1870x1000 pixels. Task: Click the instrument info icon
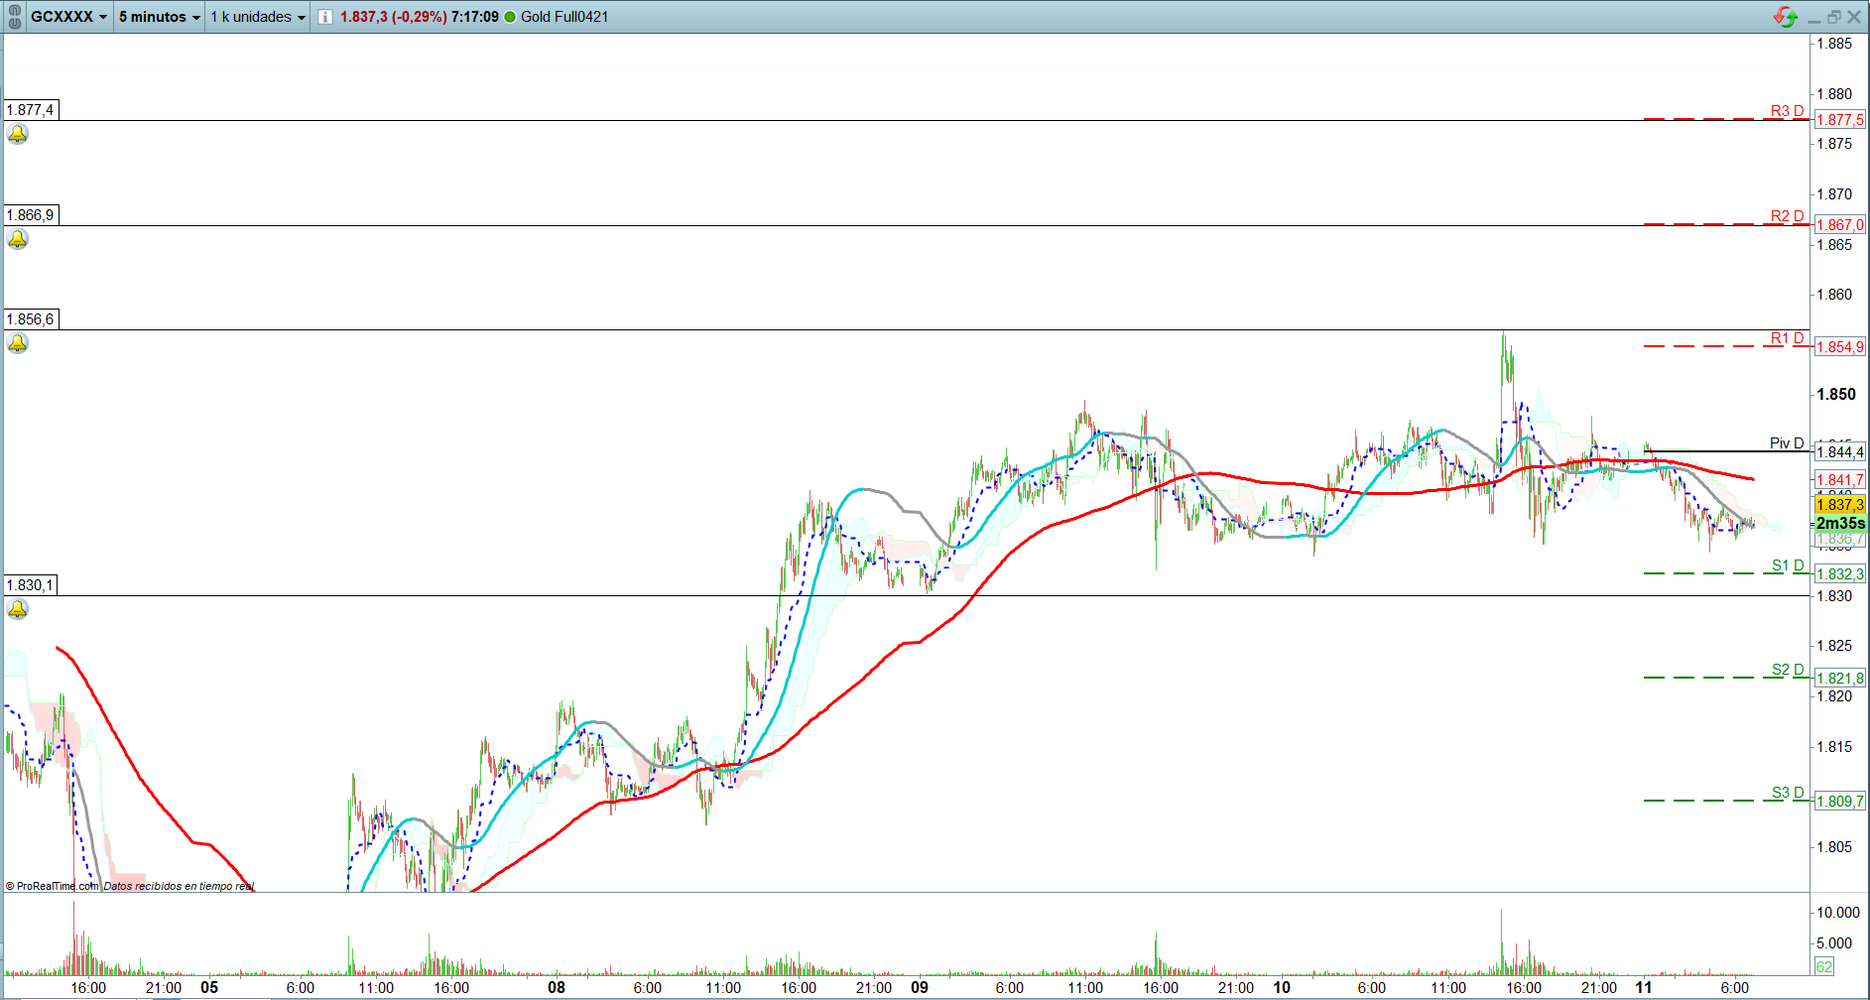click(x=325, y=17)
